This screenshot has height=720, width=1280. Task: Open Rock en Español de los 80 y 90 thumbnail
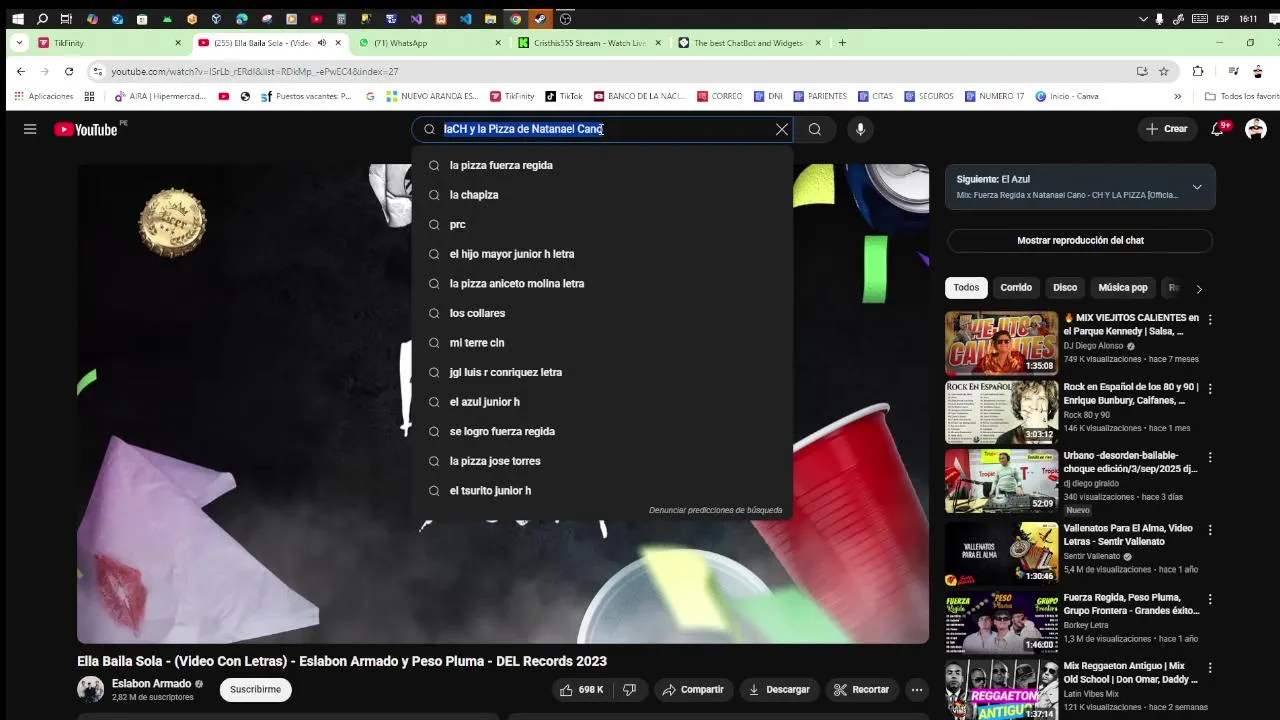pyautogui.click(x=1001, y=412)
